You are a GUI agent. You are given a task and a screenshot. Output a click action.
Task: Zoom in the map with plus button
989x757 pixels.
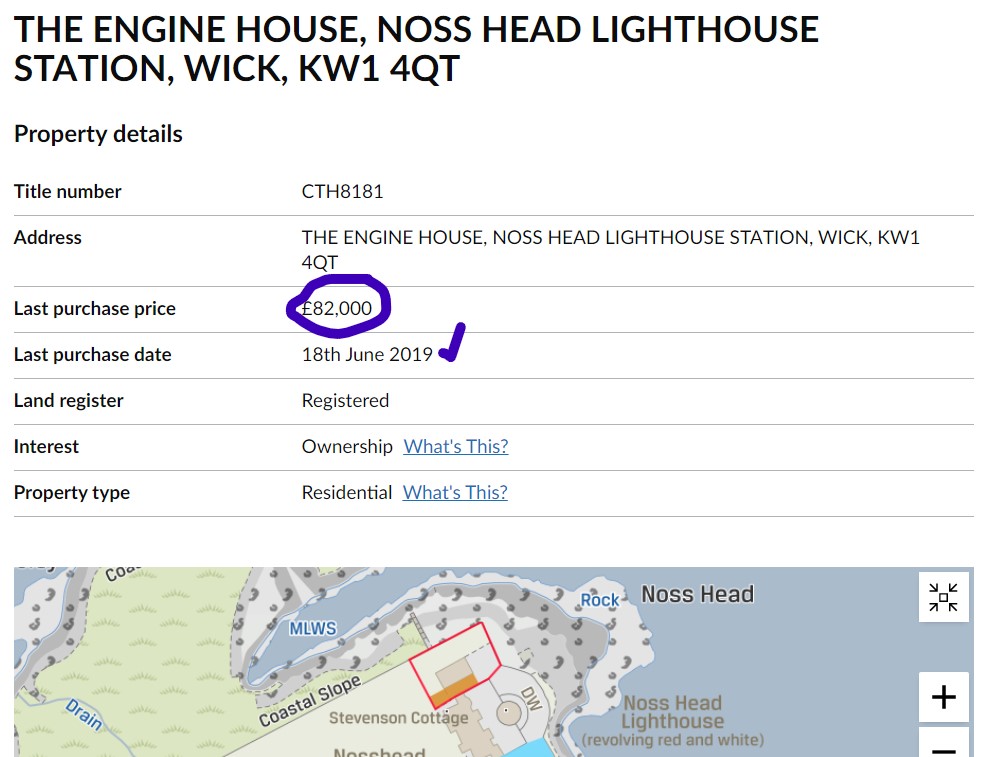pos(944,697)
